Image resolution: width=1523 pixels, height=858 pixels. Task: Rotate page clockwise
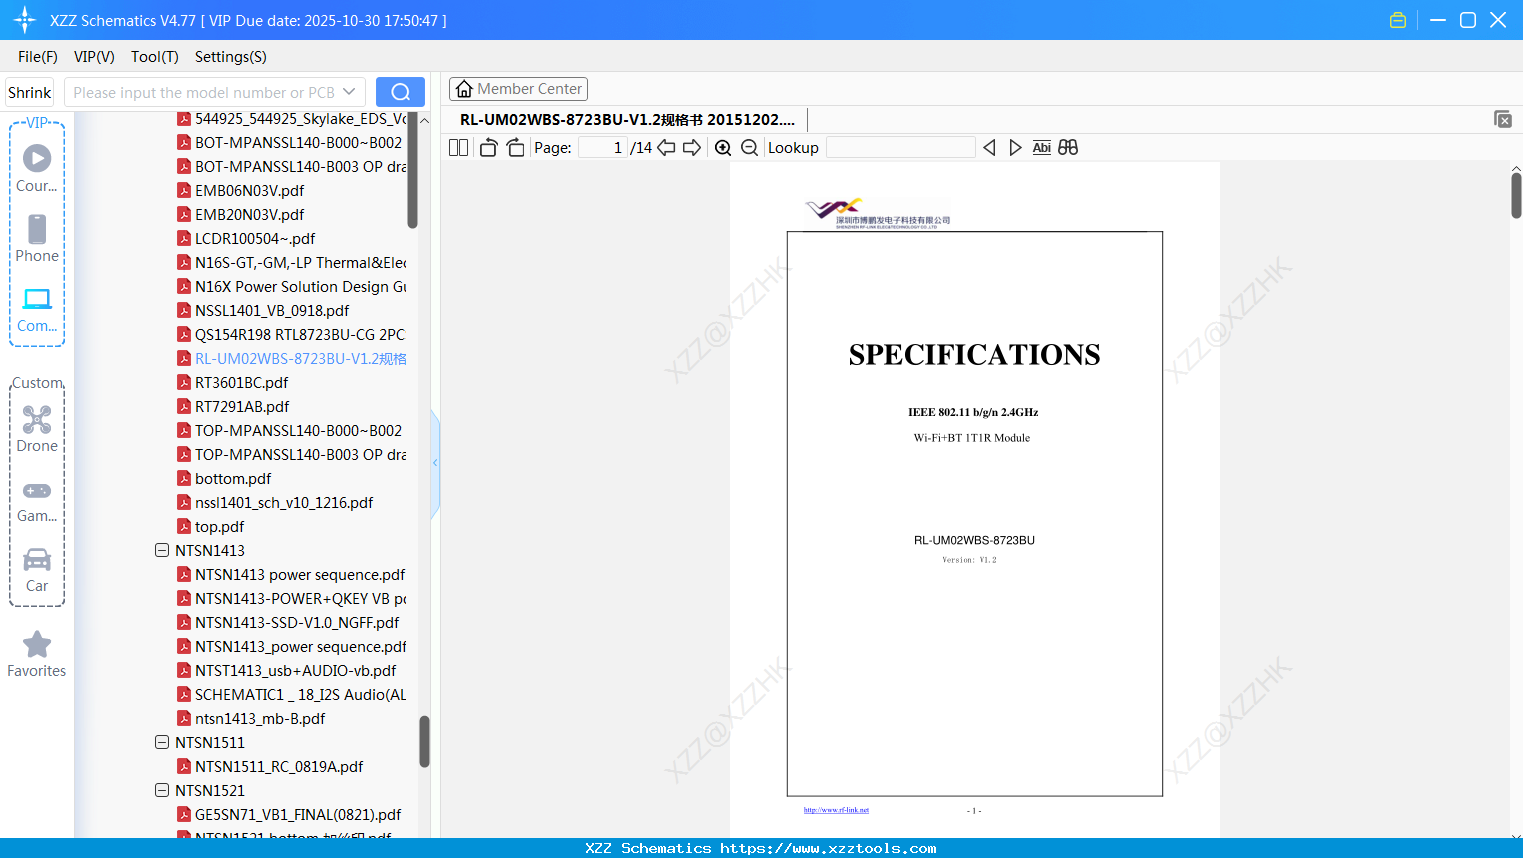[515, 148]
